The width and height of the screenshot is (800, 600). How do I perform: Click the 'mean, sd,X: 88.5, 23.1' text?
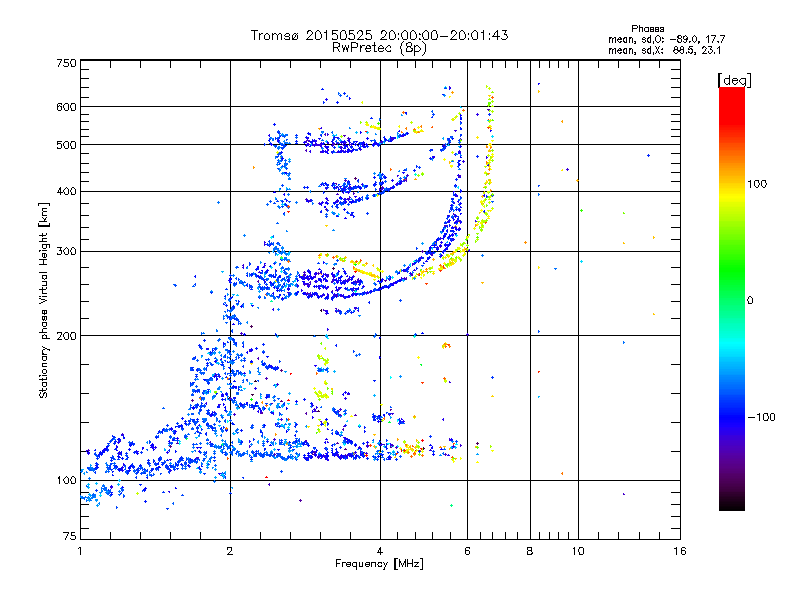point(664,51)
